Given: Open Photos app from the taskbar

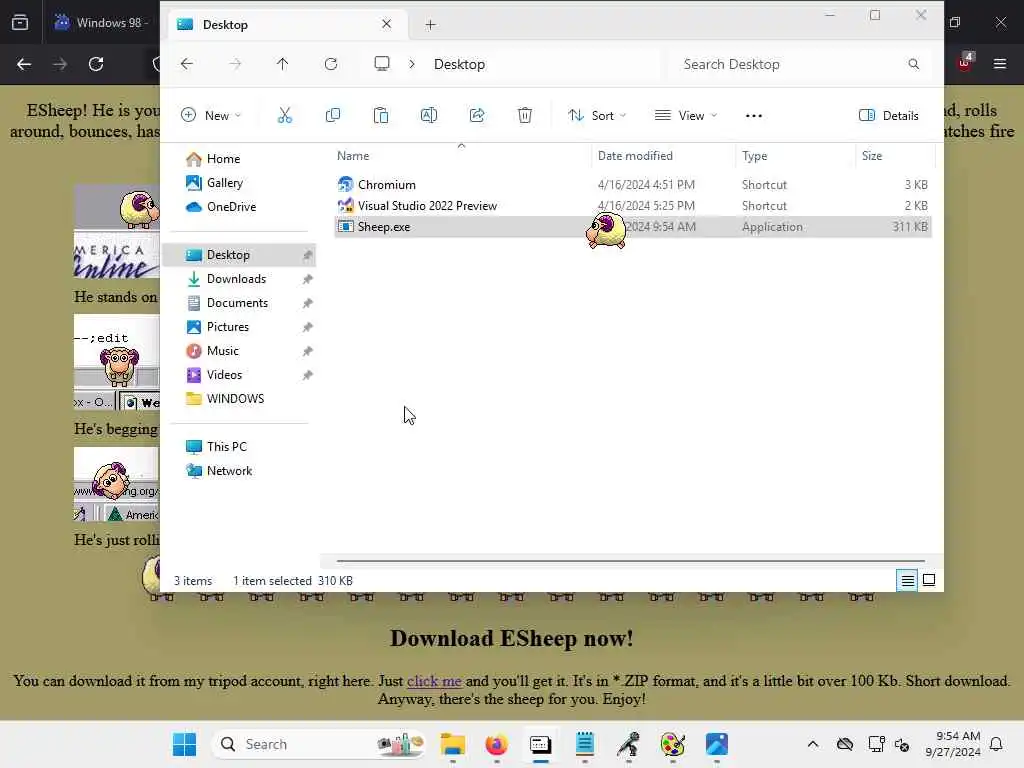Looking at the screenshot, I should pos(716,744).
